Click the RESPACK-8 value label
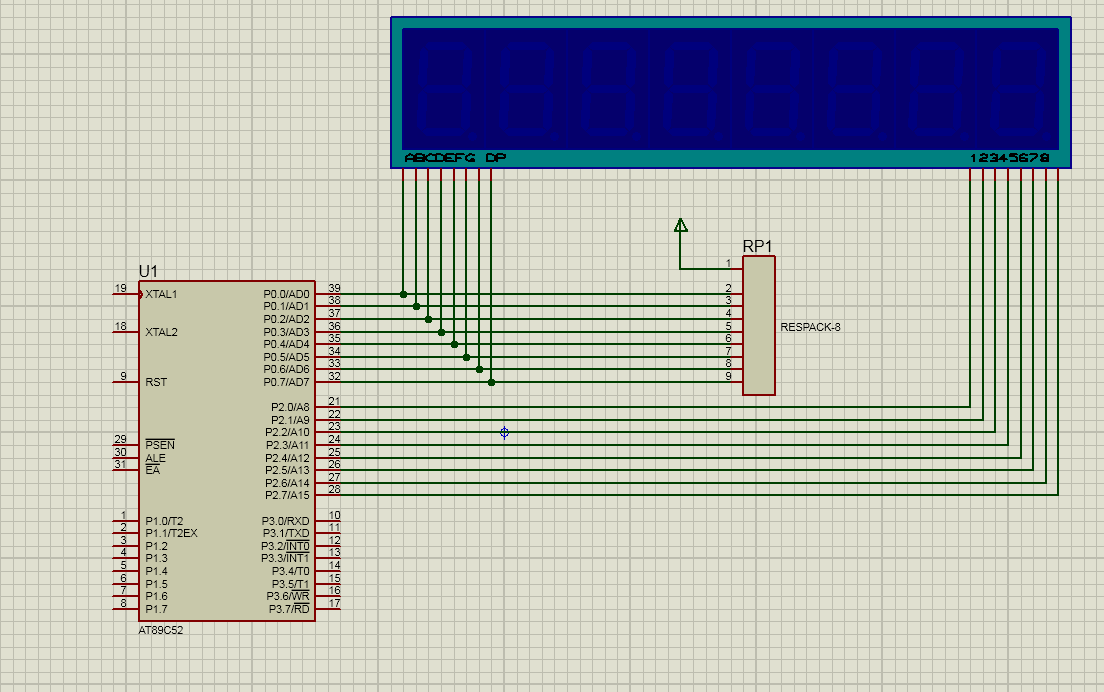This screenshot has width=1104, height=692. (x=810, y=327)
